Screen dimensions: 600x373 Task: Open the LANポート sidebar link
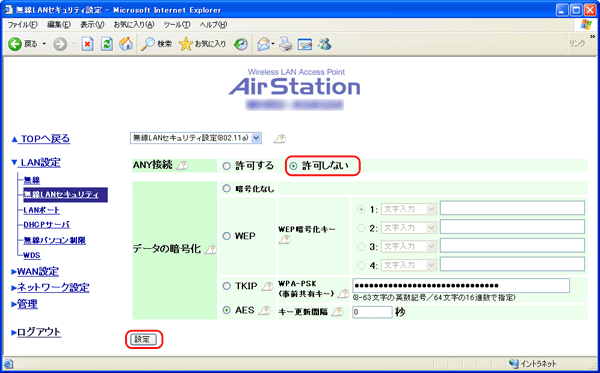(x=42, y=210)
